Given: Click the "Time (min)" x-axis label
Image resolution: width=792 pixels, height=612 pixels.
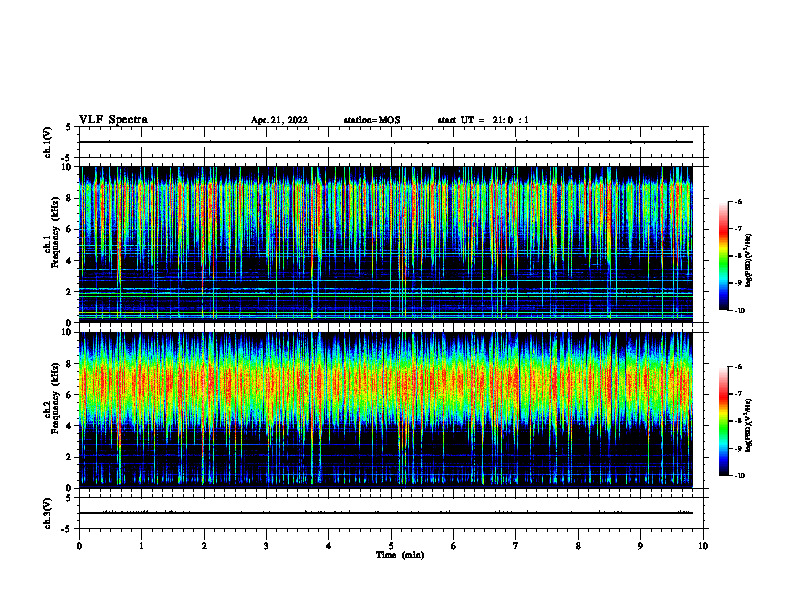Looking at the screenshot, I should (400, 555).
